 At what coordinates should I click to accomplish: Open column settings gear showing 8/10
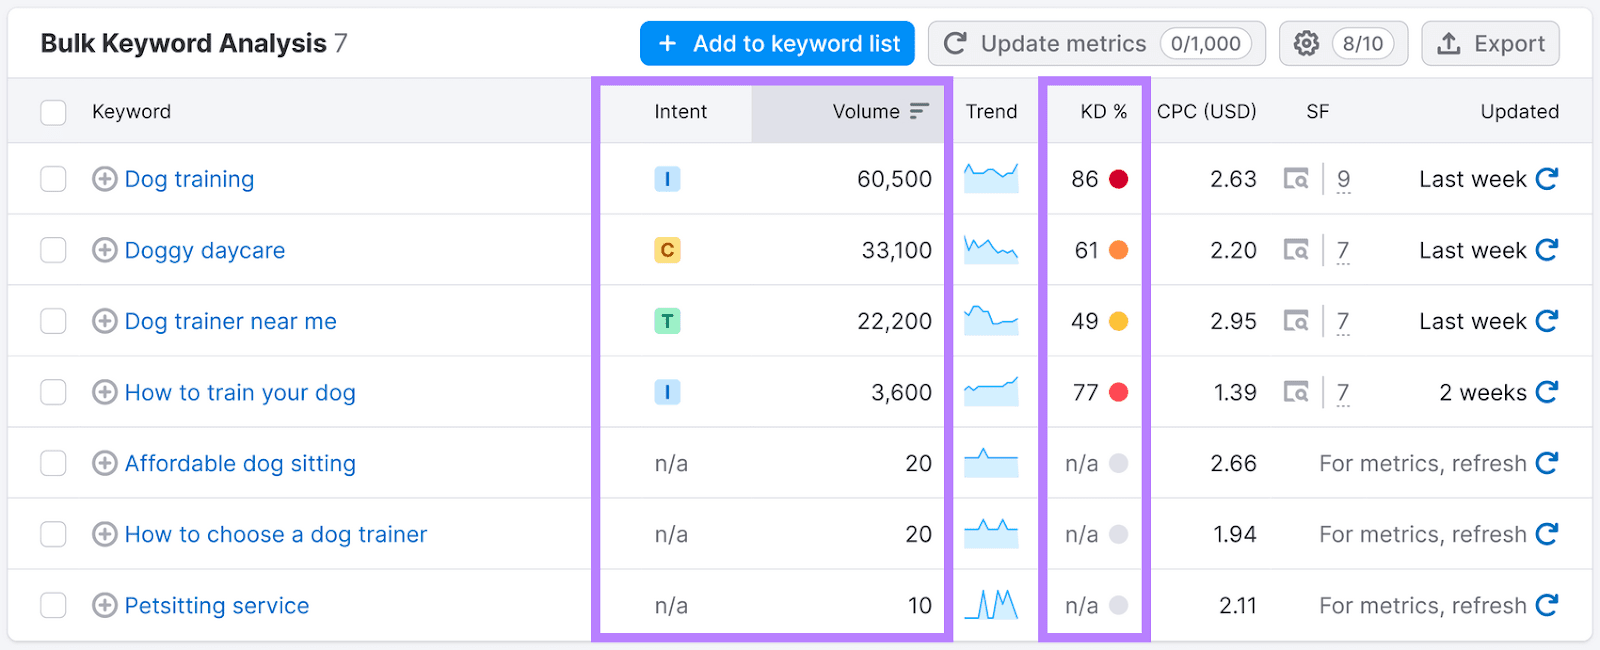click(x=1343, y=44)
